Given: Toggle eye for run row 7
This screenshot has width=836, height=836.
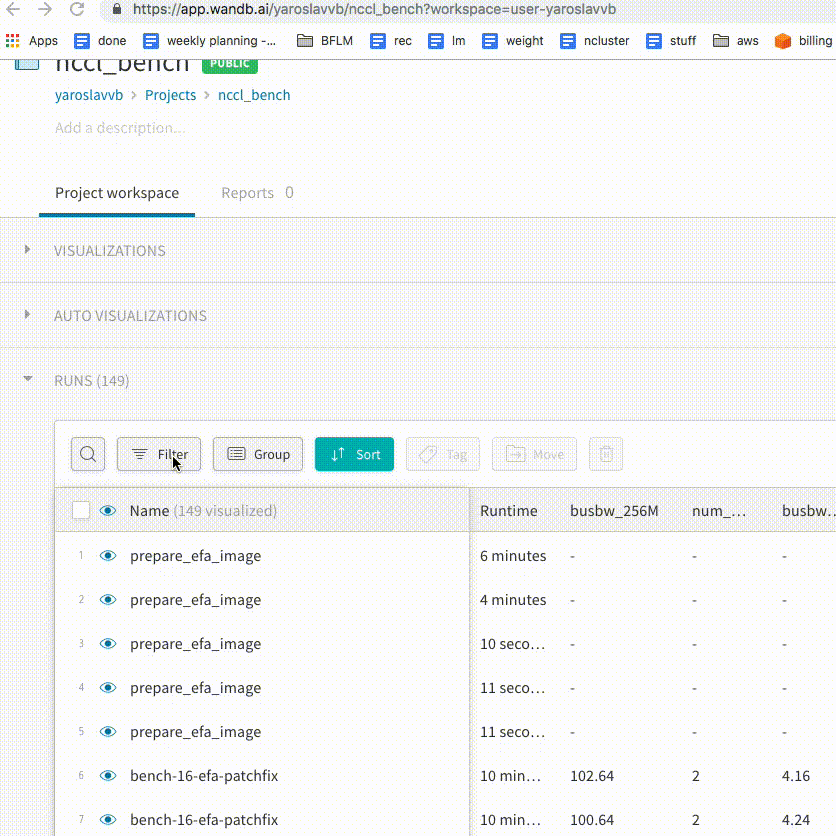Looking at the screenshot, I should [108, 819].
